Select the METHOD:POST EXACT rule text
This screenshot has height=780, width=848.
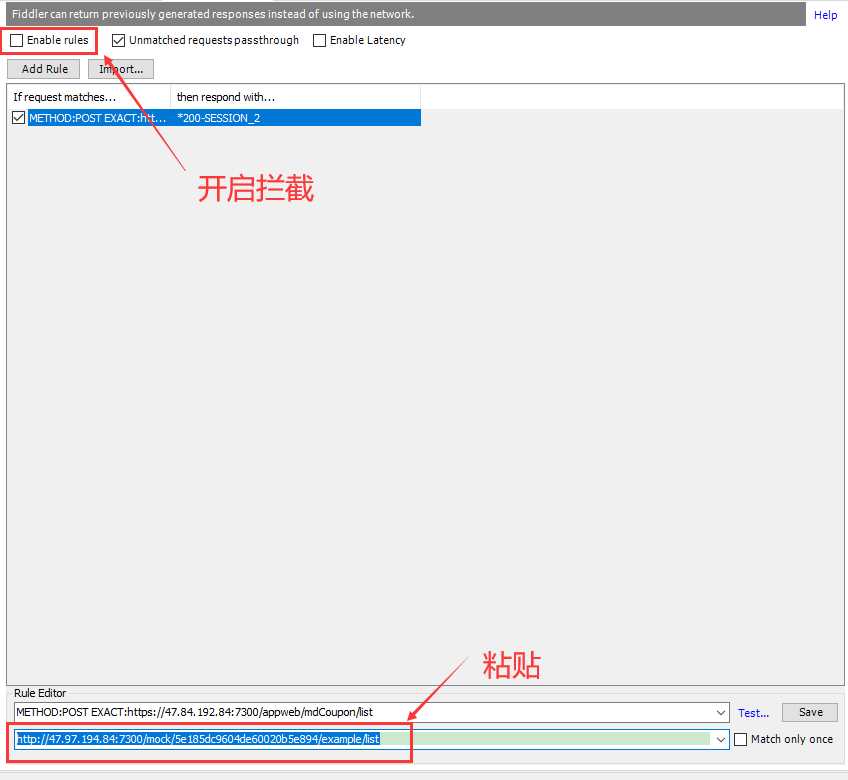[98, 118]
